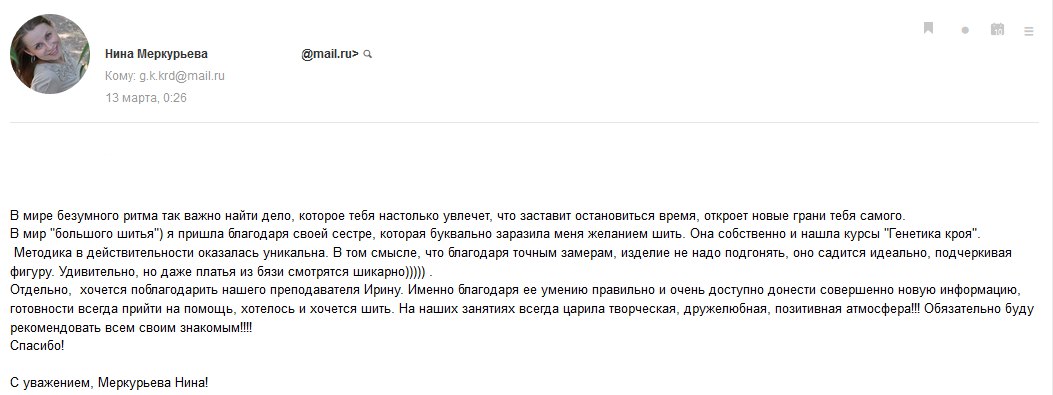Flag this email with the bookmark icon
The width and height of the screenshot is (1053, 395).
point(929,28)
